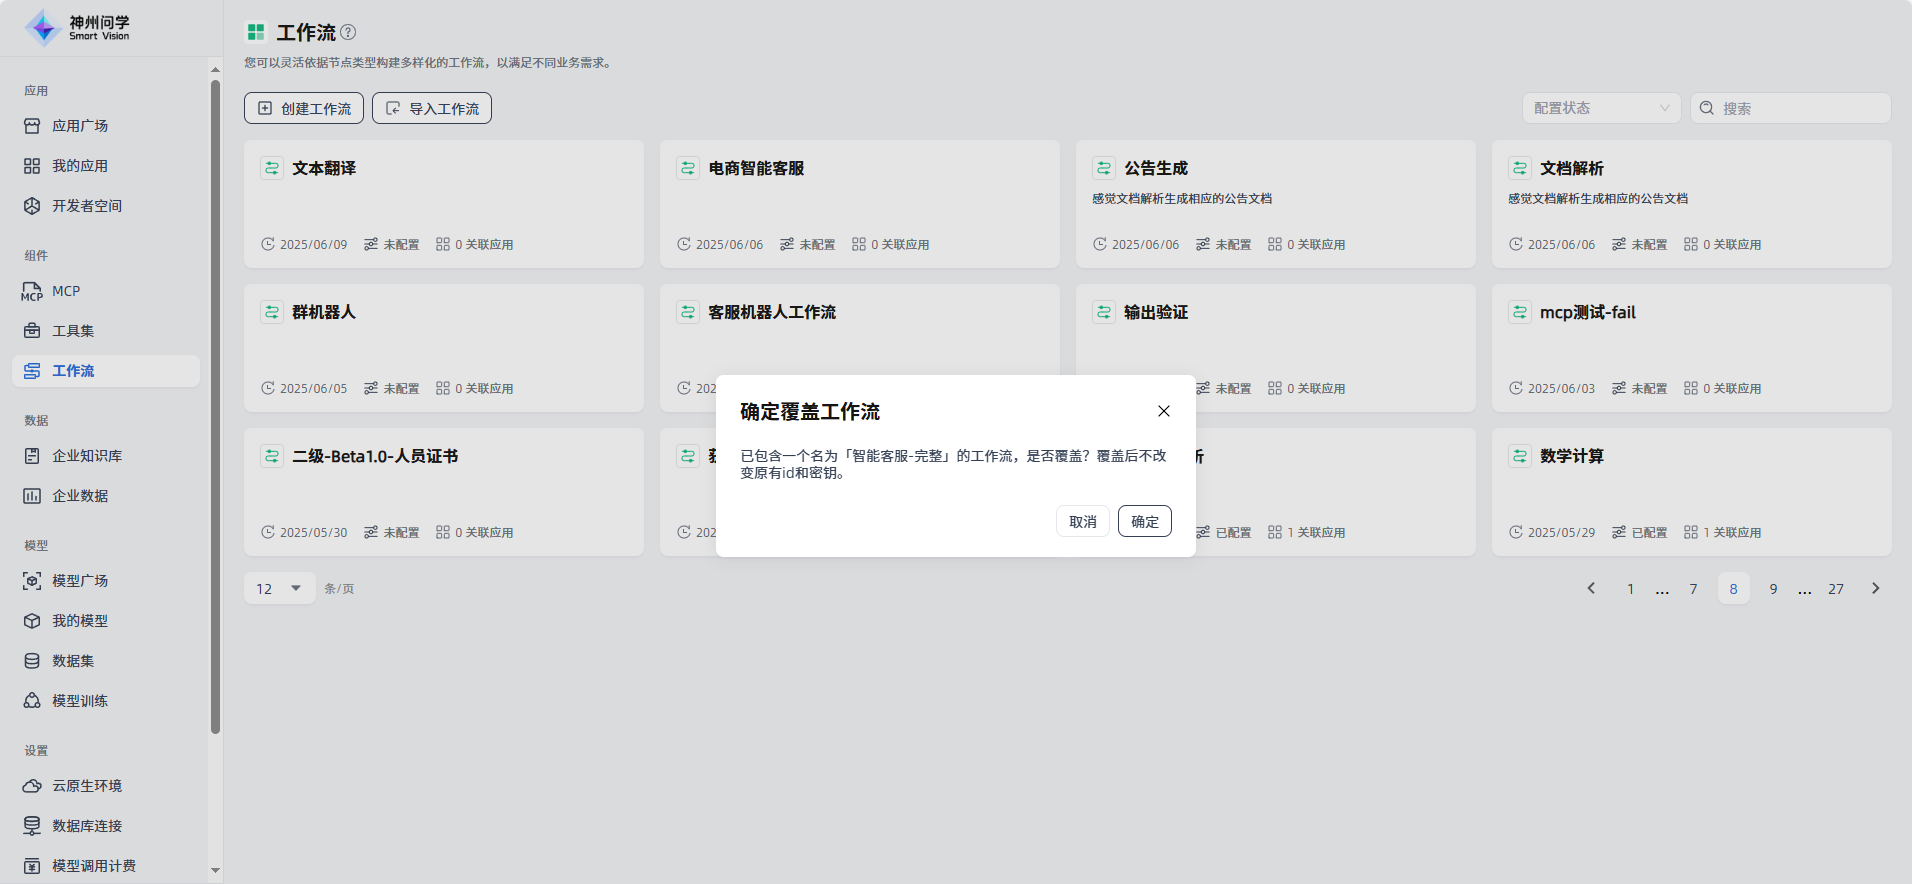Close the 确定覆盖工作流 dialog
Image resolution: width=1912 pixels, height=884 pixels.
point(1164,411)
